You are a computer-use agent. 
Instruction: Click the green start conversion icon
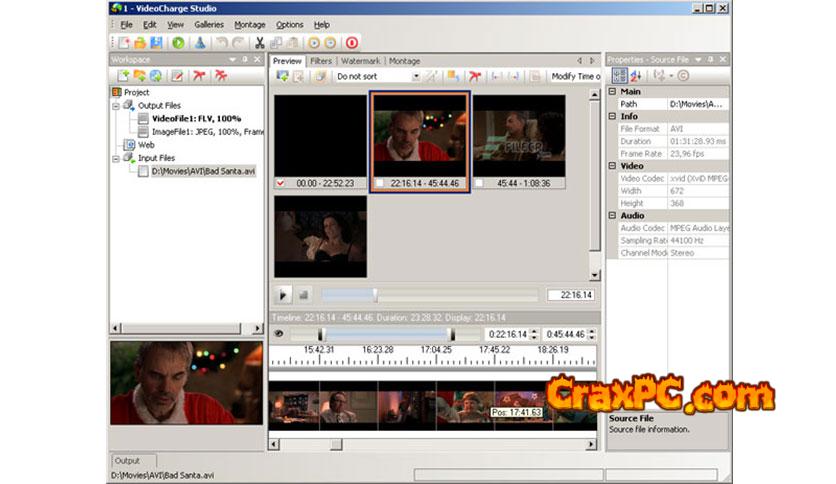tap(178, 43)
